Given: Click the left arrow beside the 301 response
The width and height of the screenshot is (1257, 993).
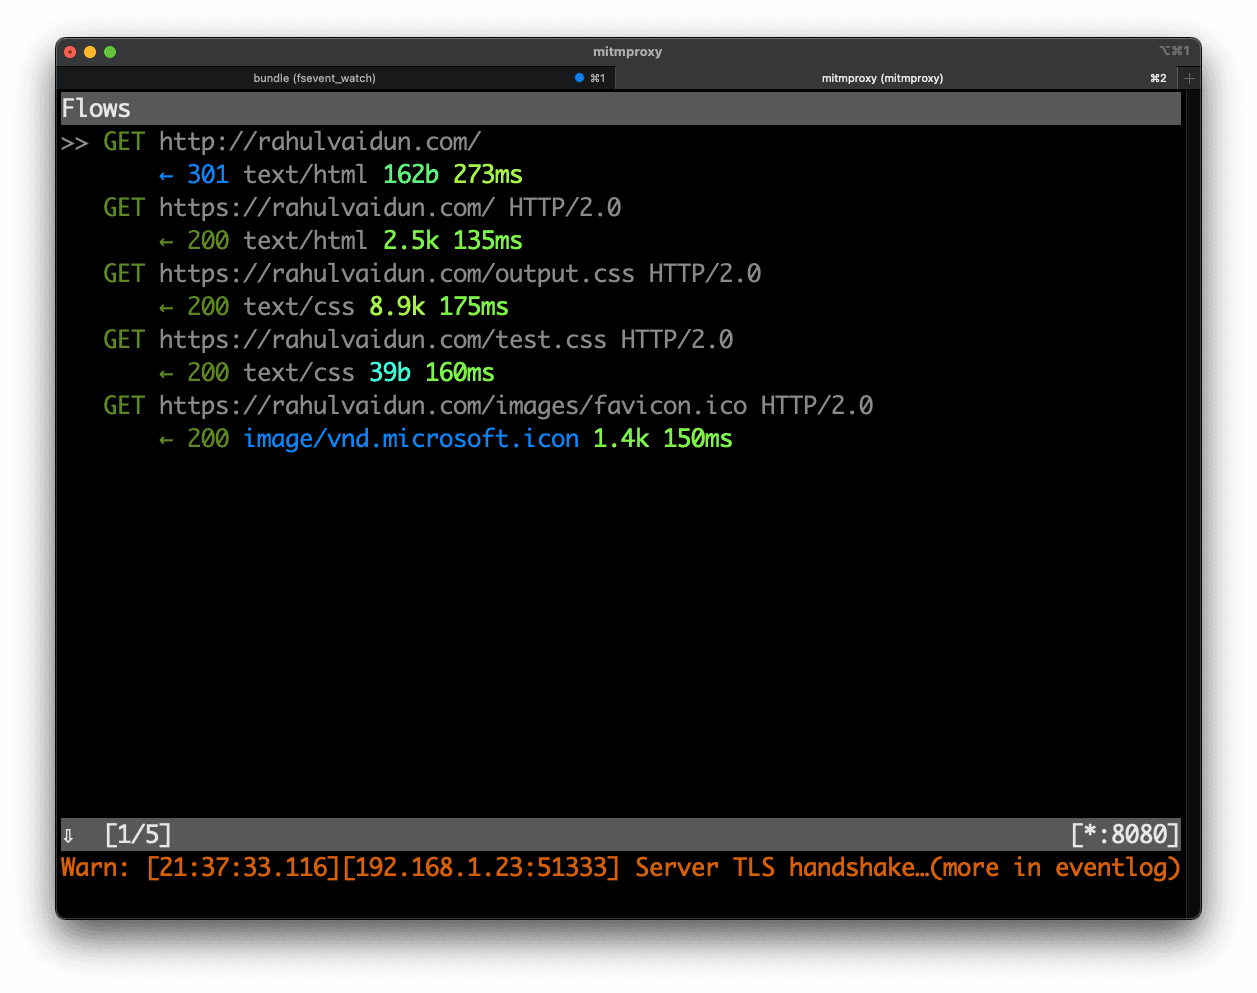Looking at the screenshot, I should (166, 176).
